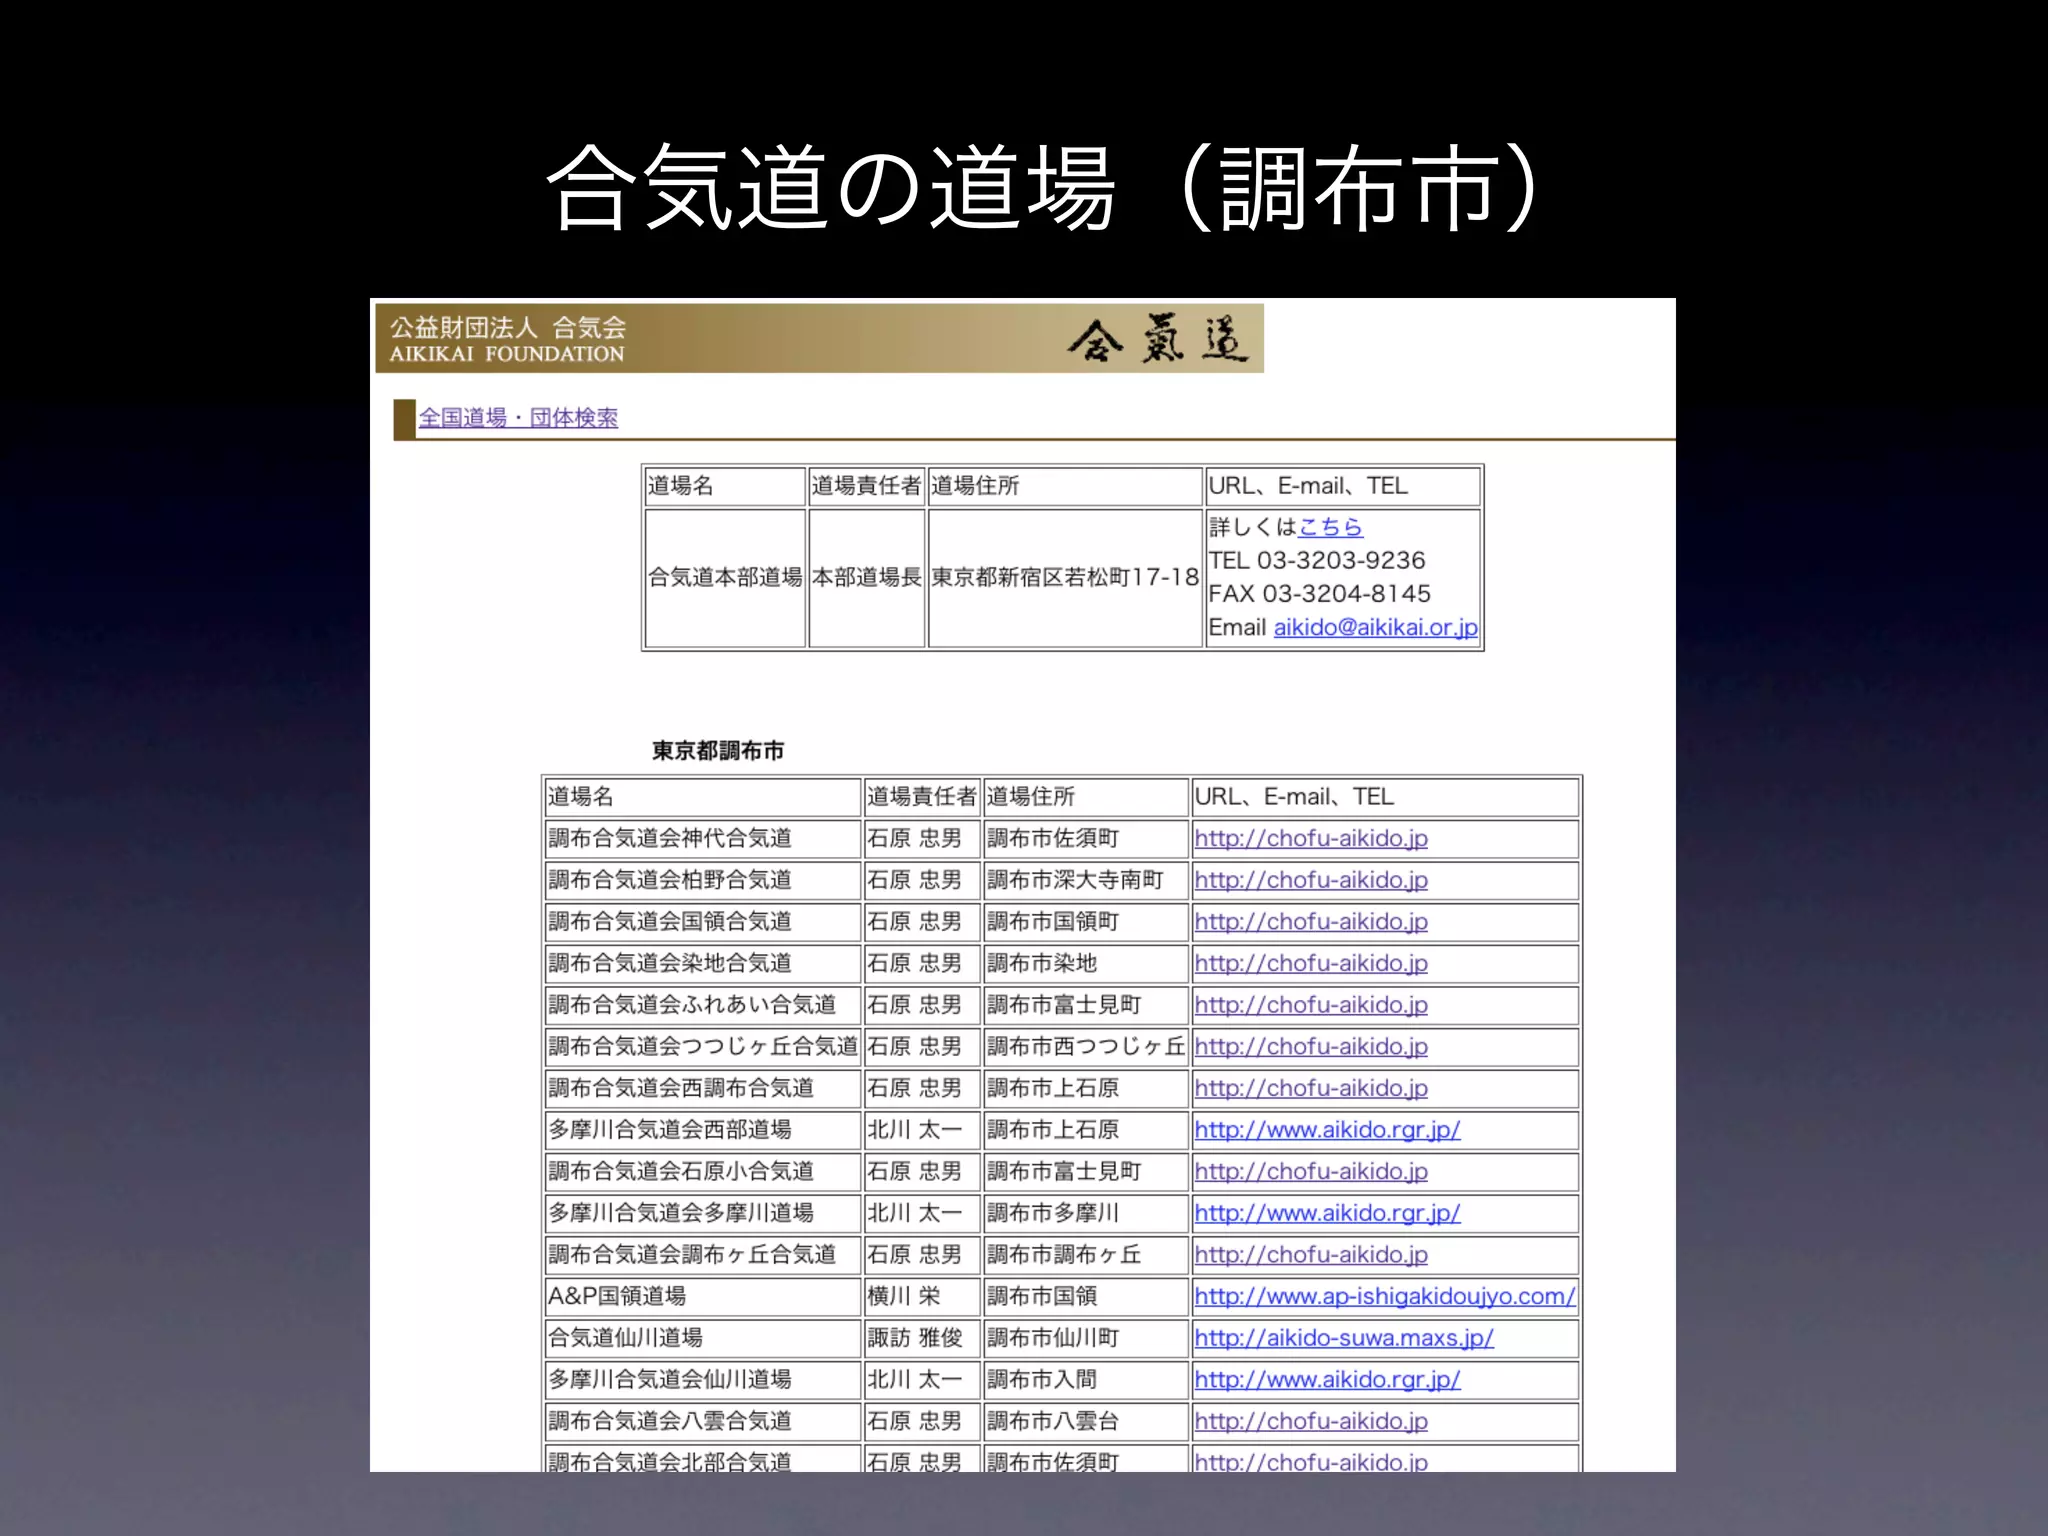Select 石原 忠男 in the 神代合気道 row
This screenshot has width=2048, height=1536.
tap(915, 839)
